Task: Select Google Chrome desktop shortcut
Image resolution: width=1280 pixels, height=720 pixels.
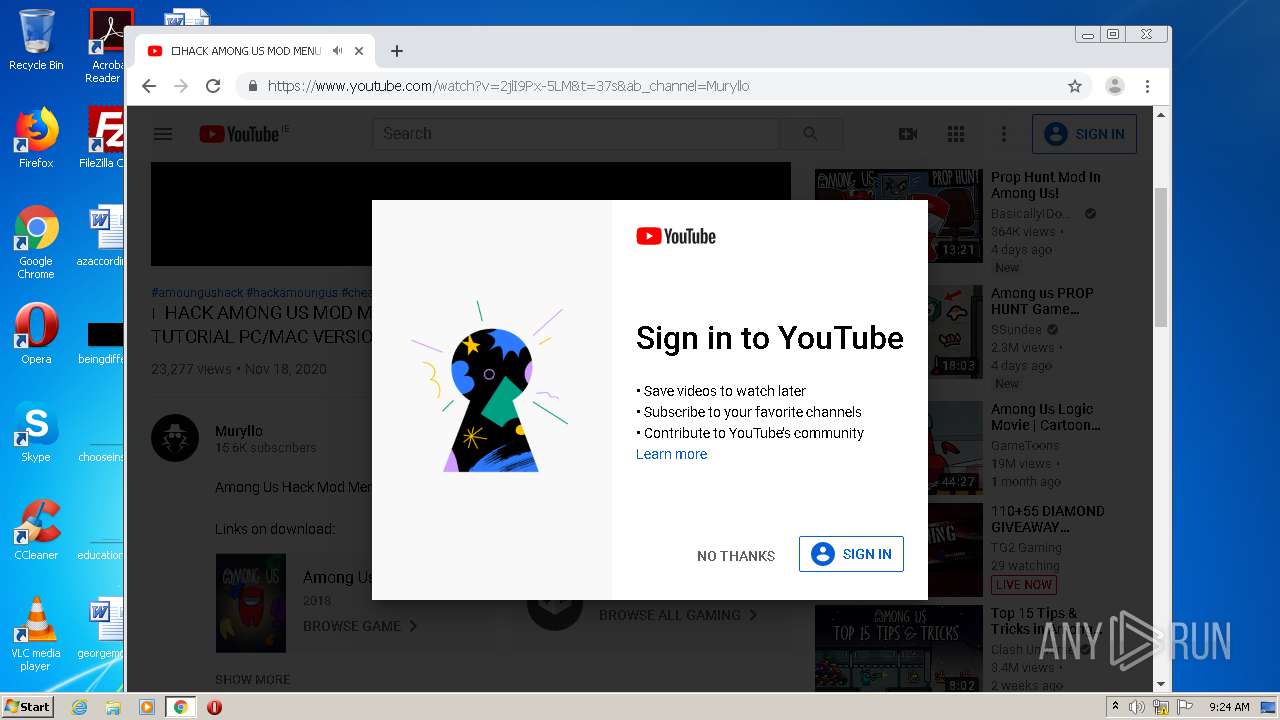Action: pyautogui.click(x=36, y=242)
